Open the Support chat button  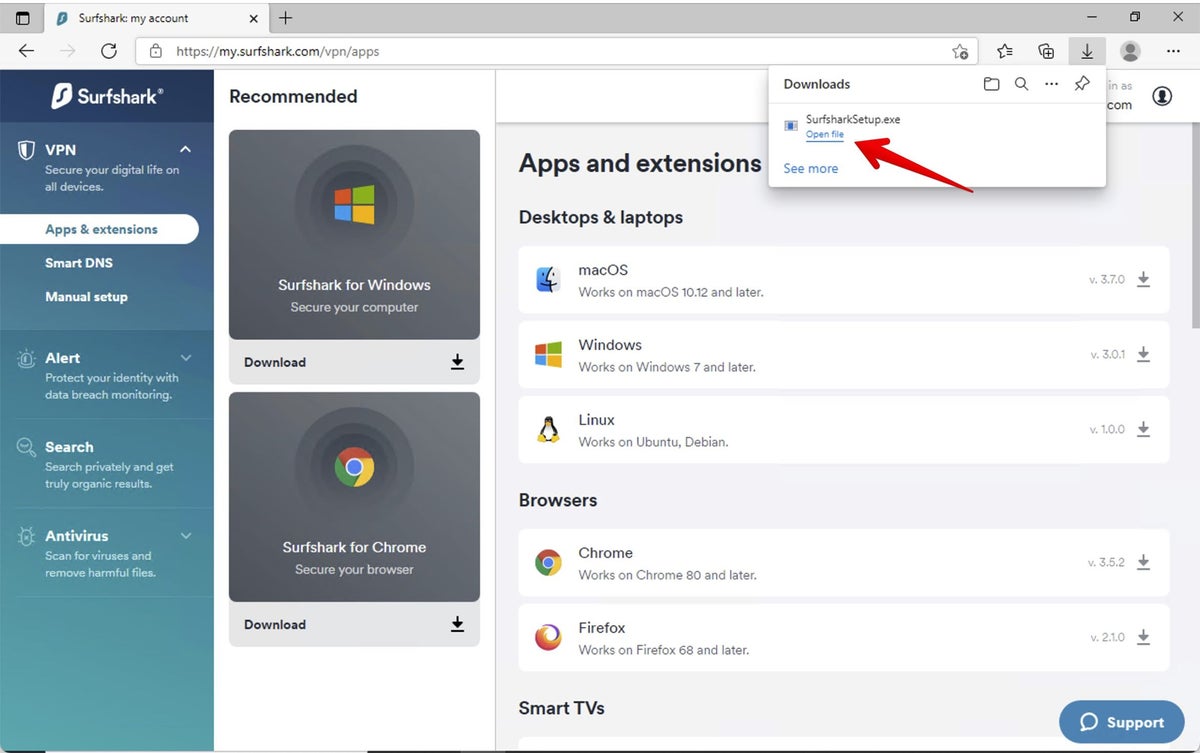1121,722
